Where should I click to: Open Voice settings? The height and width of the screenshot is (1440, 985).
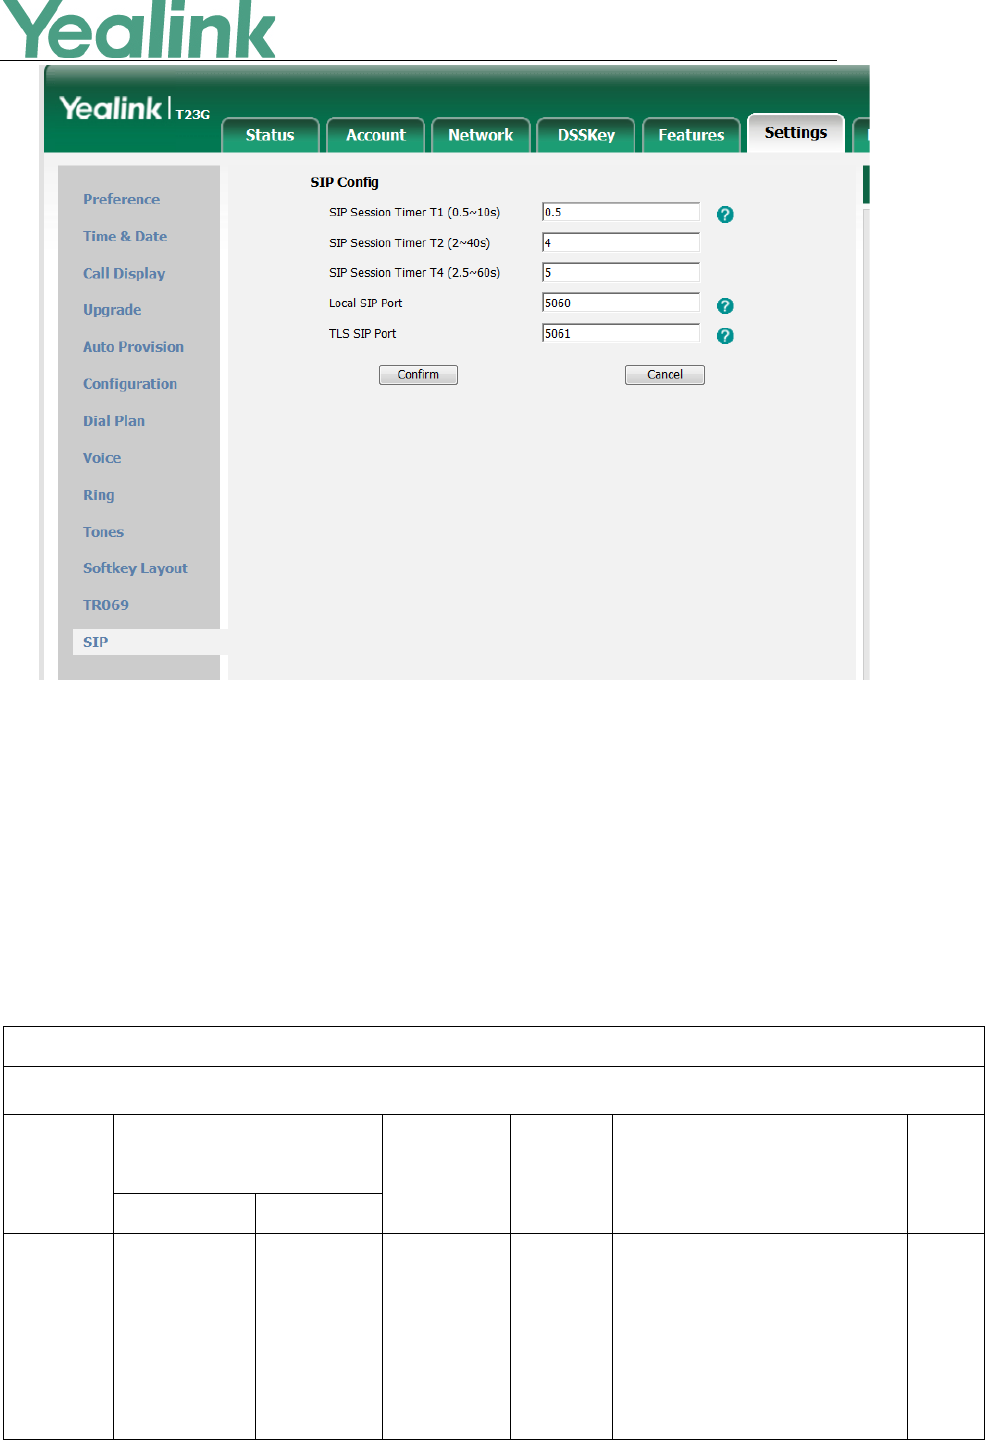pos(102,458)
